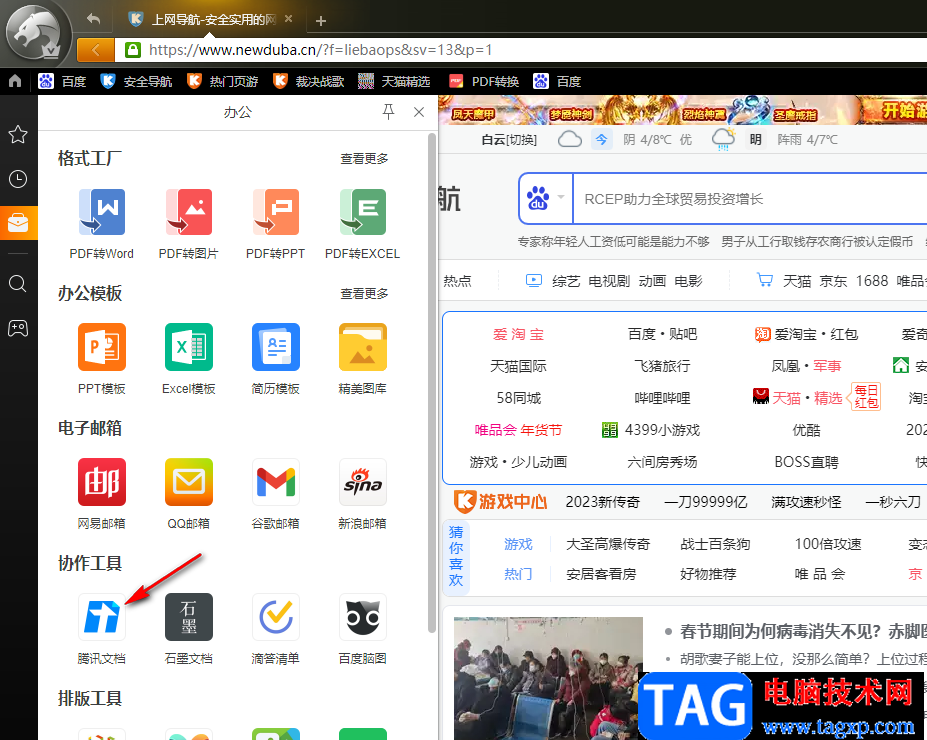Open favorites star in sidebar
Screen dimensions: 927x740
coord(18,134)
